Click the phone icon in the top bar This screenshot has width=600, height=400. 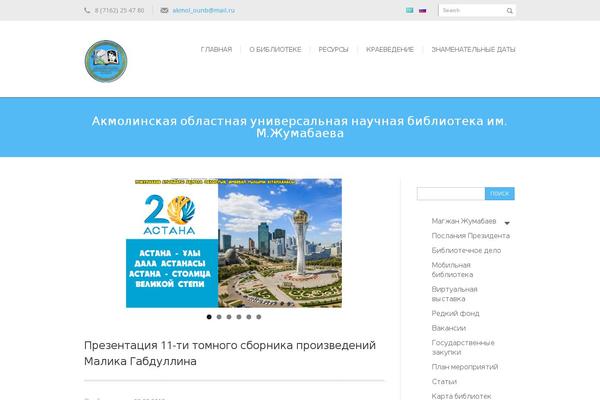(87, 10)
